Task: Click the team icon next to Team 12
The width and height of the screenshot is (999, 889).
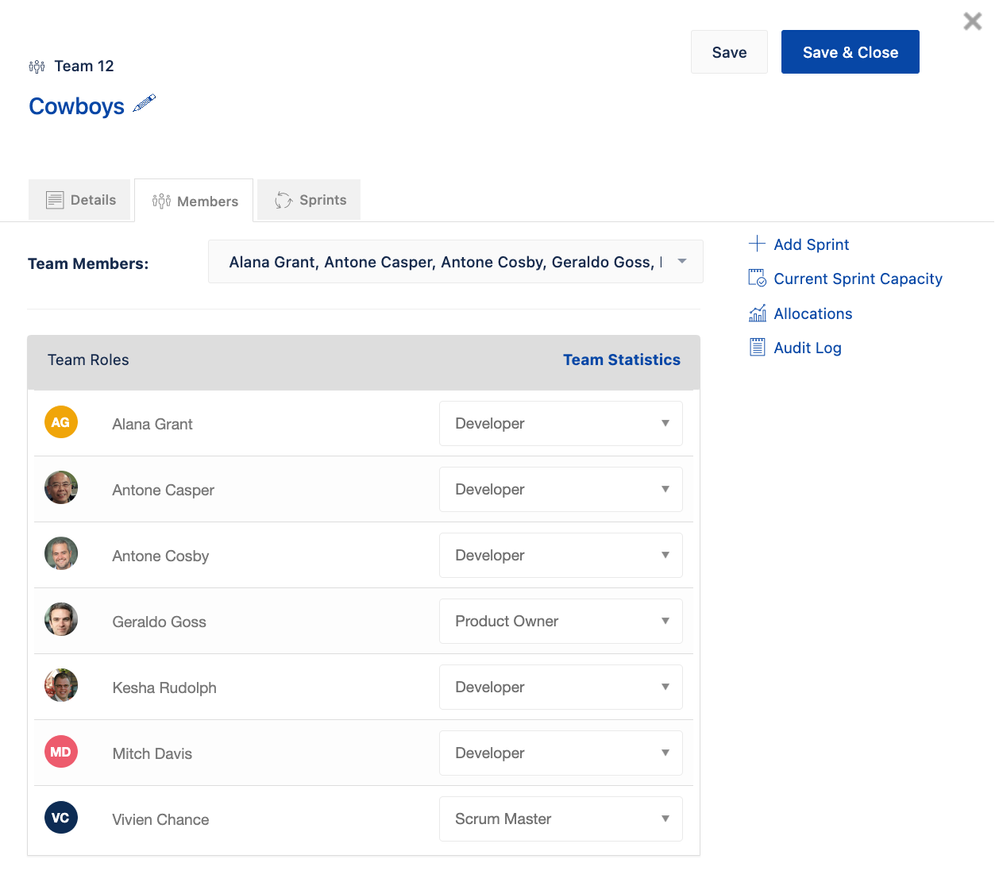Action: click(37, 67)
